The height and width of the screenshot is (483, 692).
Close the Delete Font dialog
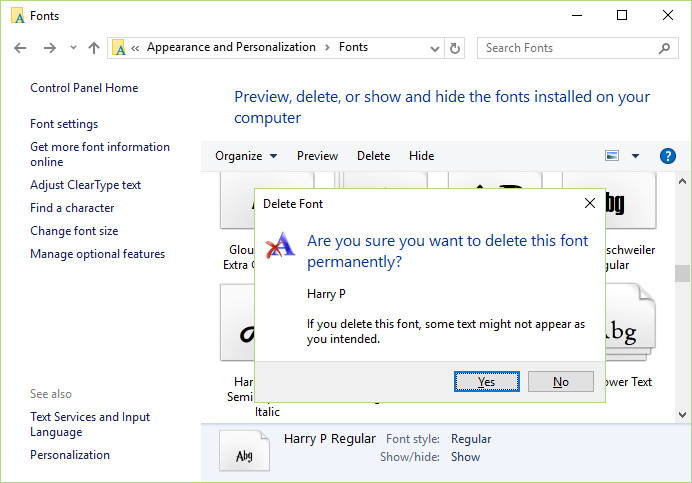click(x=590, y=203)
